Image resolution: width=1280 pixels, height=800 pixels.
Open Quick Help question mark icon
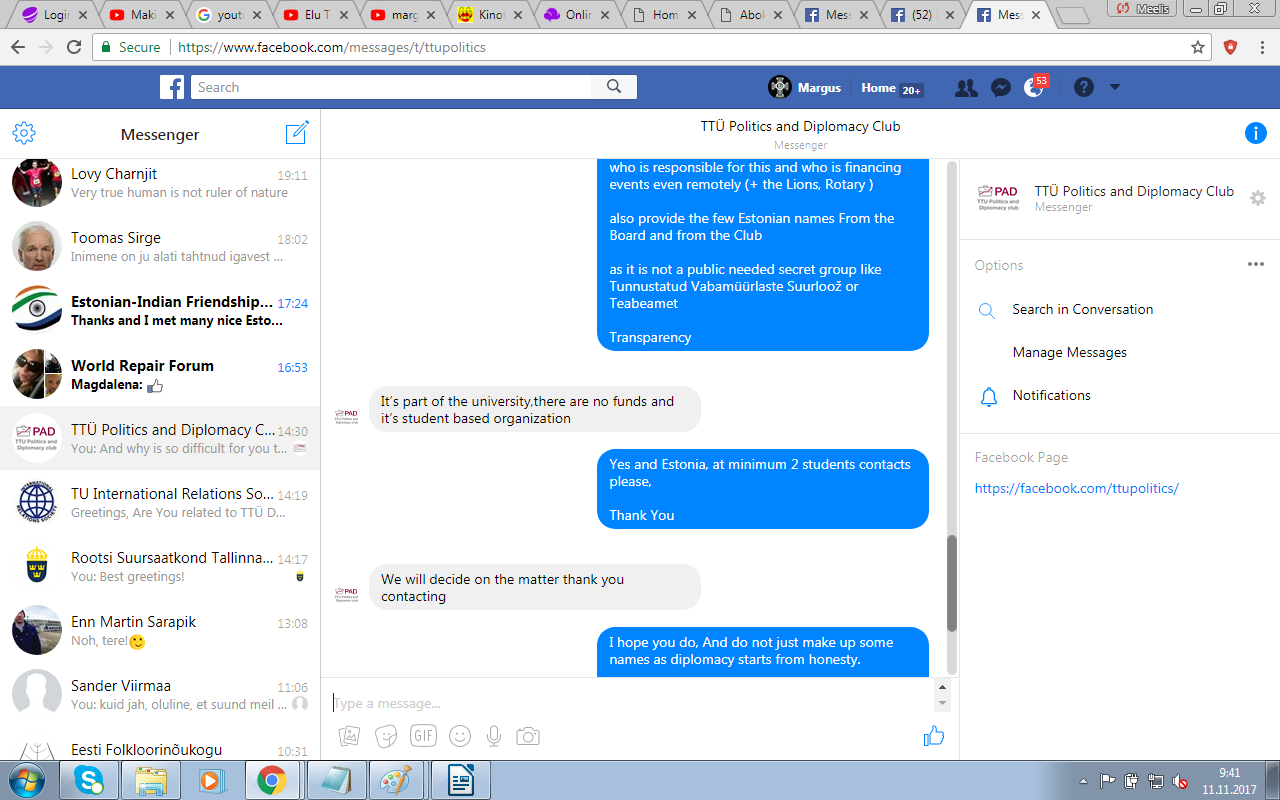click(1084, 87)
